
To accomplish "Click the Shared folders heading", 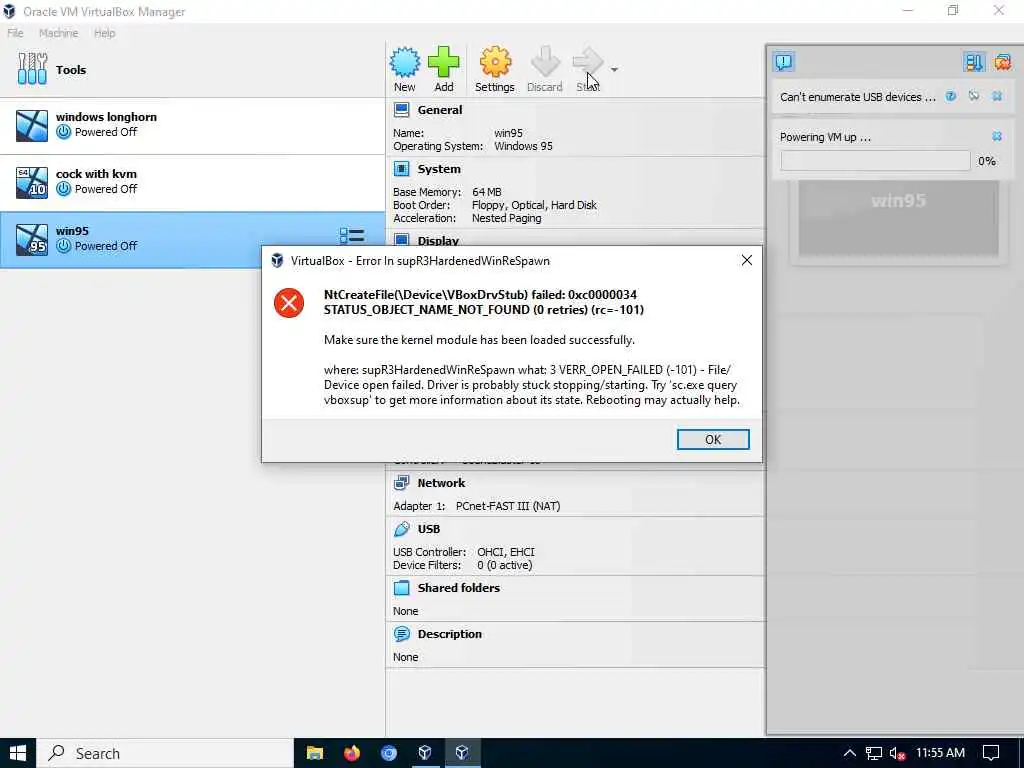I will [458, 588].
